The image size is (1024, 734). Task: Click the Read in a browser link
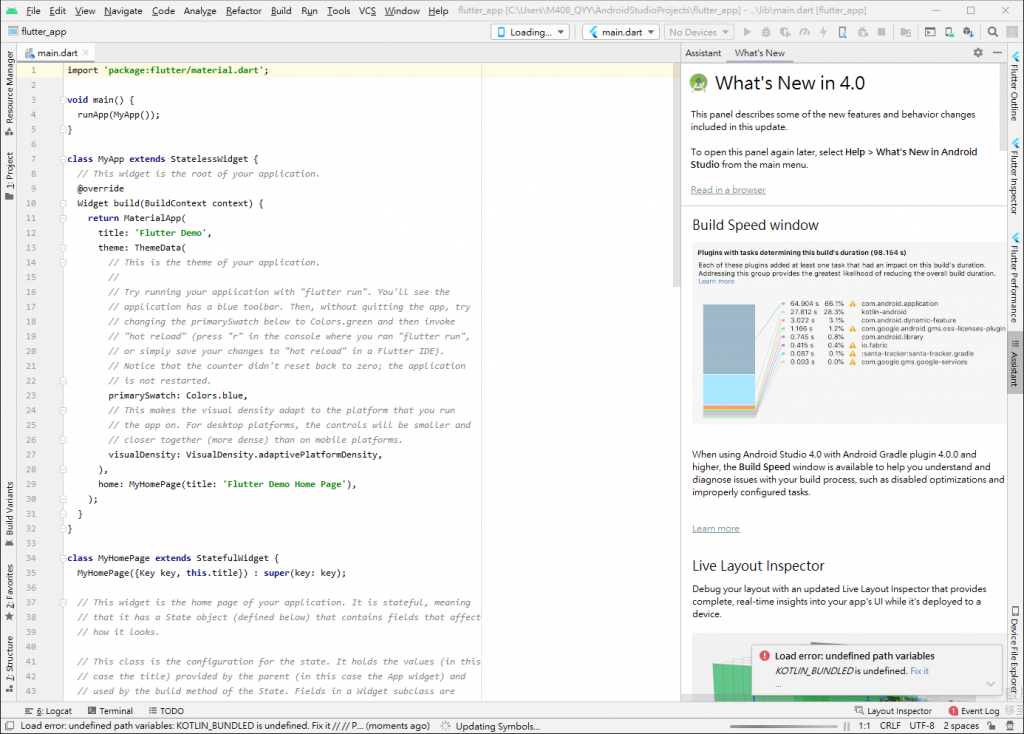[728, 190]
